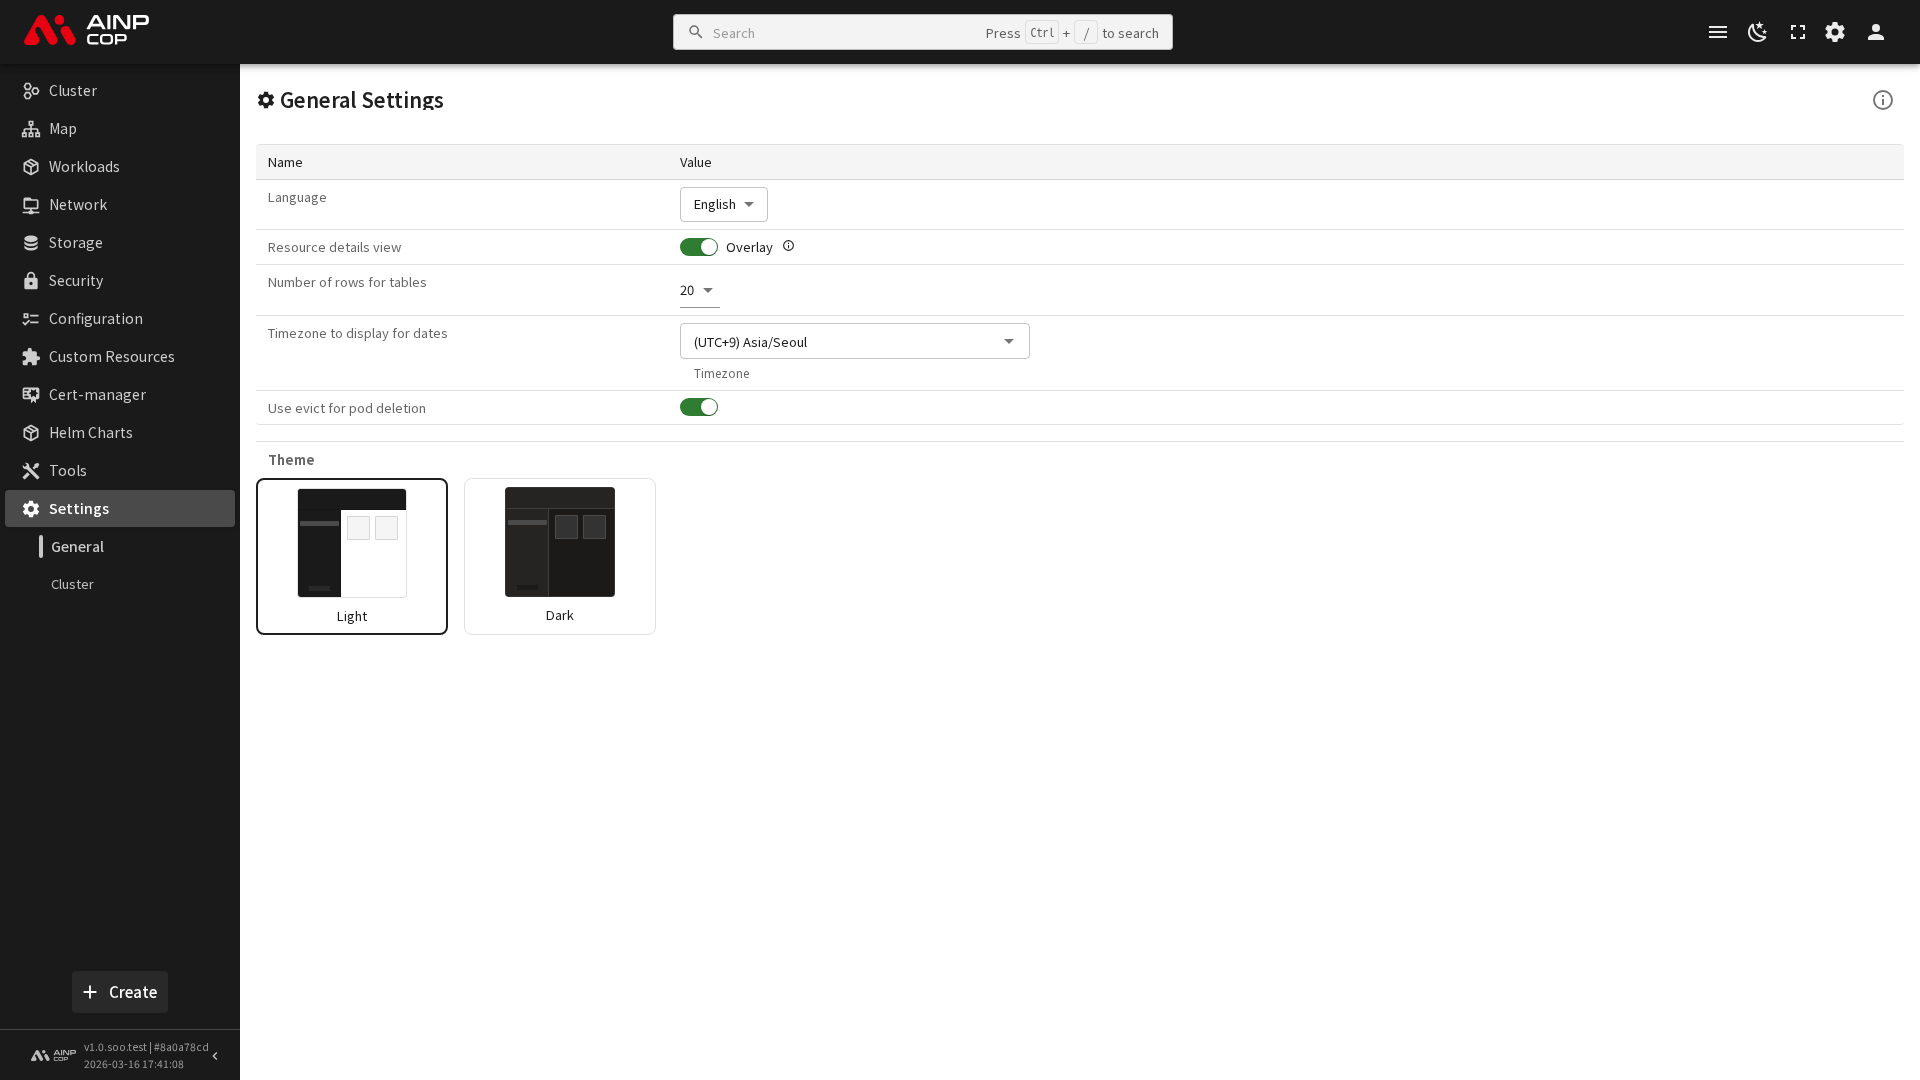Select the Dark theme thumbnail
The width and height of the screenshot is (1920, 1080).
(560, 555)
